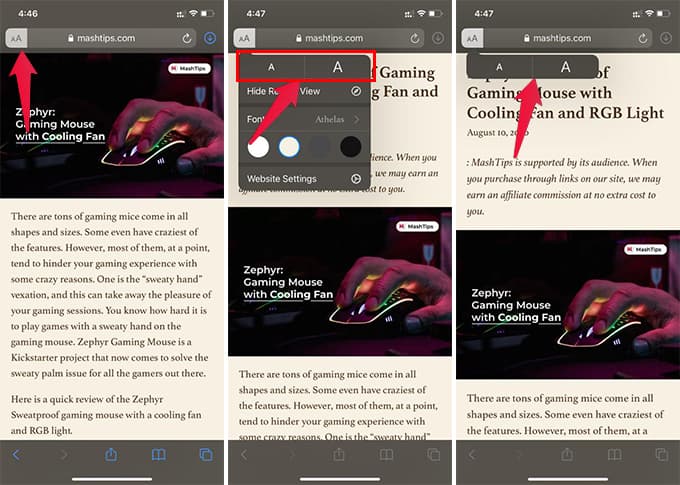Tap the back arrow in middle screenshot toolbar

[244, 455]
